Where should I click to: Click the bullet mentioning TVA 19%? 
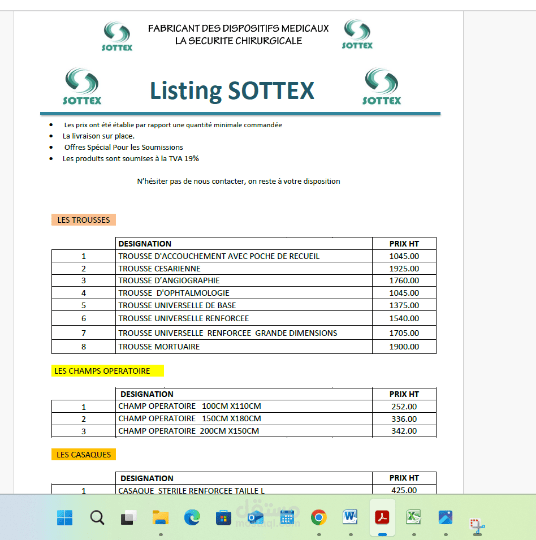[x=131, y=158]
